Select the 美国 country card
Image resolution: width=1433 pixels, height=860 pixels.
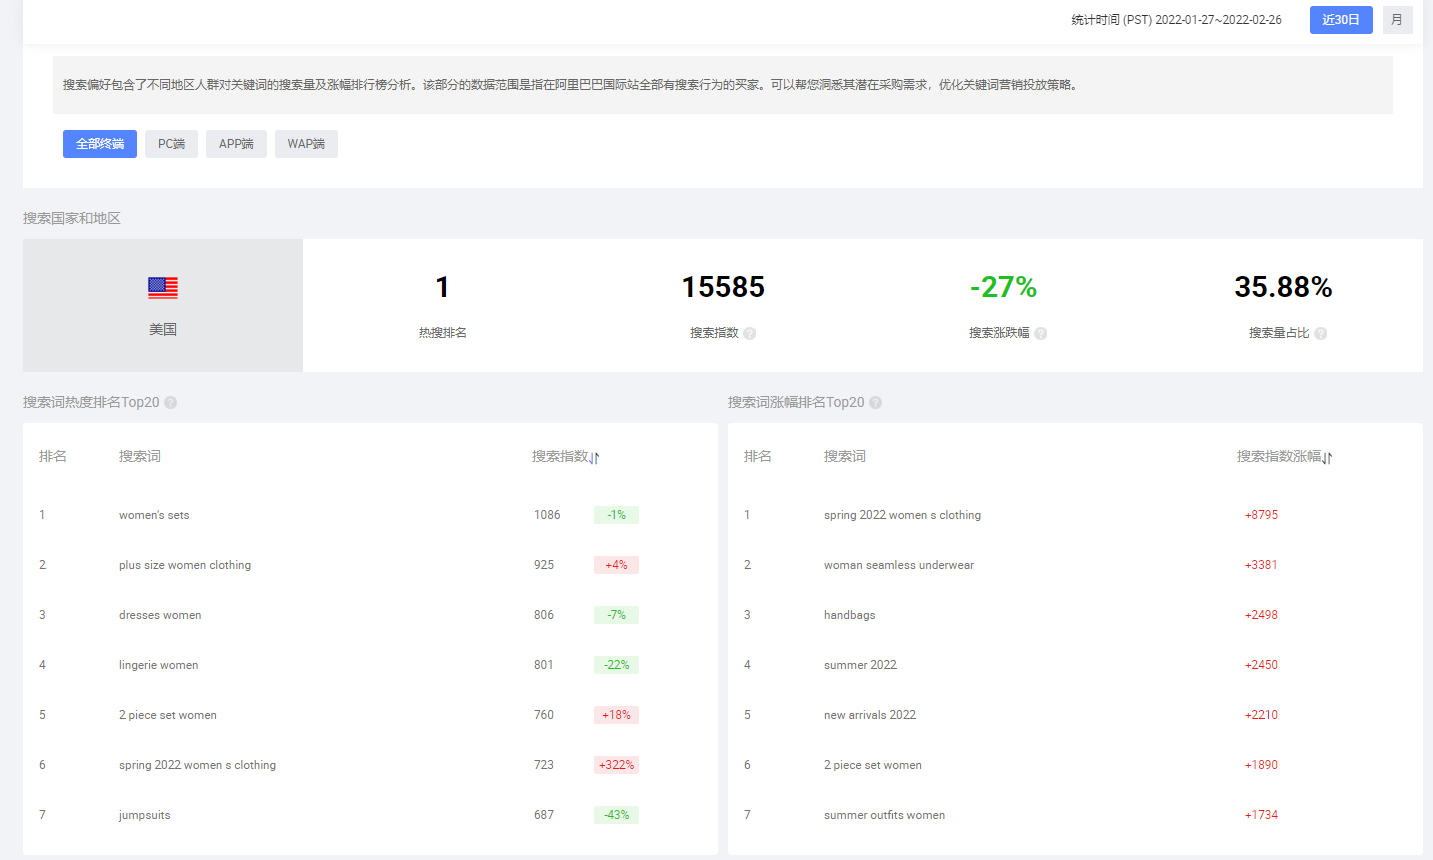click(x=163, y=305)
